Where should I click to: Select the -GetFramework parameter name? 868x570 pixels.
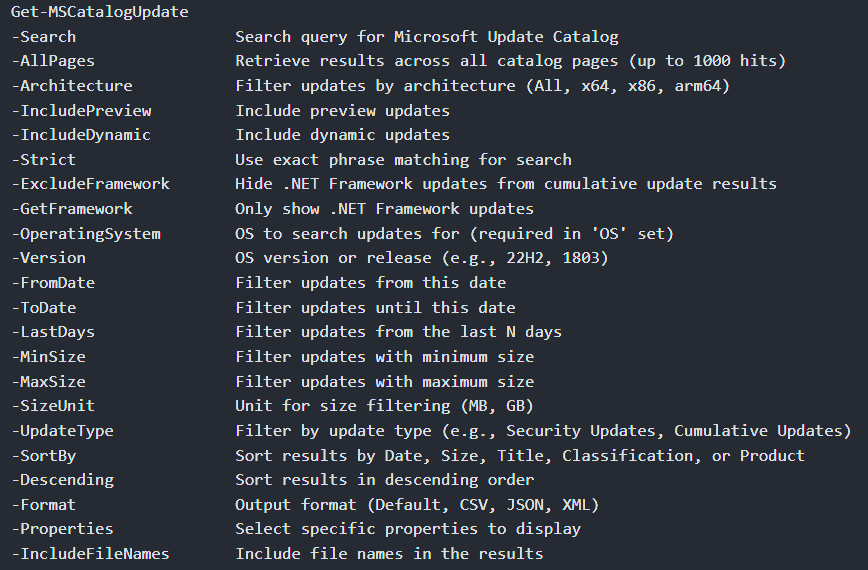[x=72, y=209]
